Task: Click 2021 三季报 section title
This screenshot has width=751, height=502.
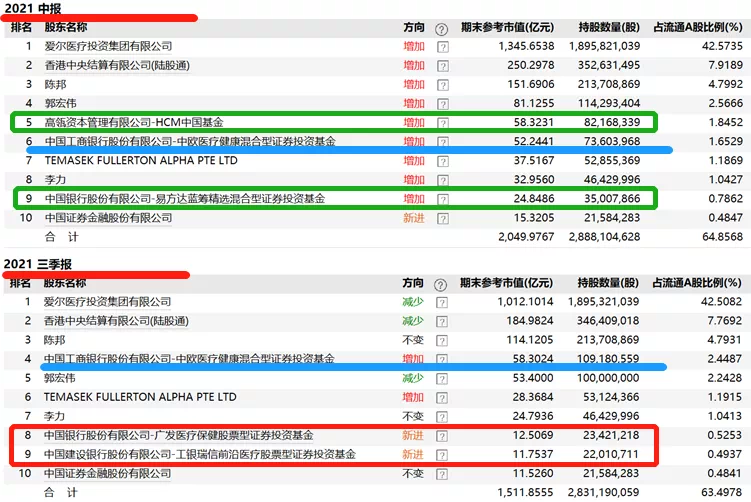Action: point(37,264)
